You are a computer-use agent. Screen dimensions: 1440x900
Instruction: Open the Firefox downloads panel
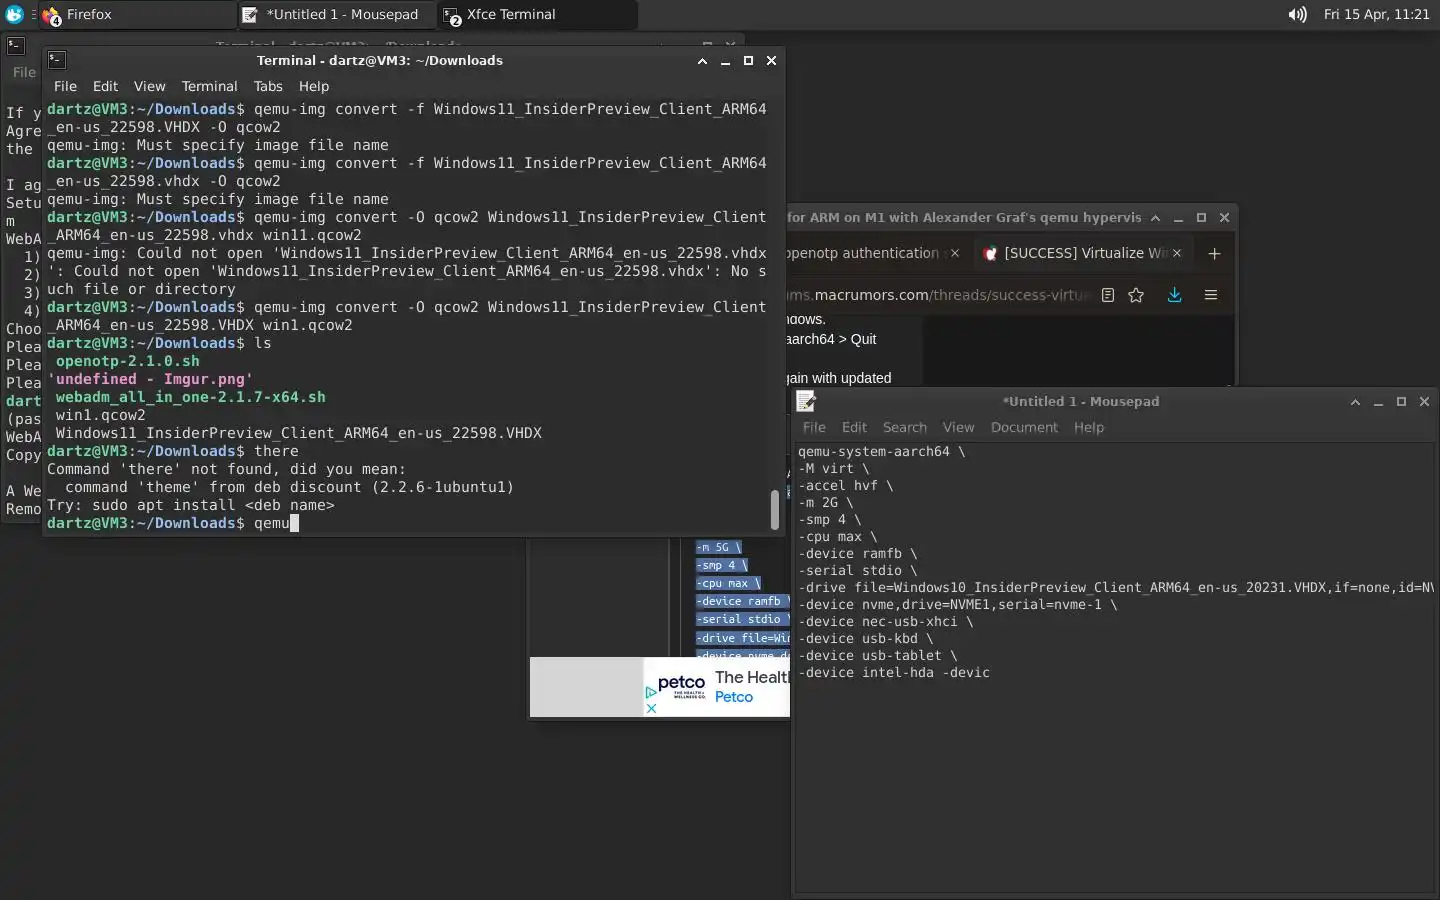point(1174,295)
